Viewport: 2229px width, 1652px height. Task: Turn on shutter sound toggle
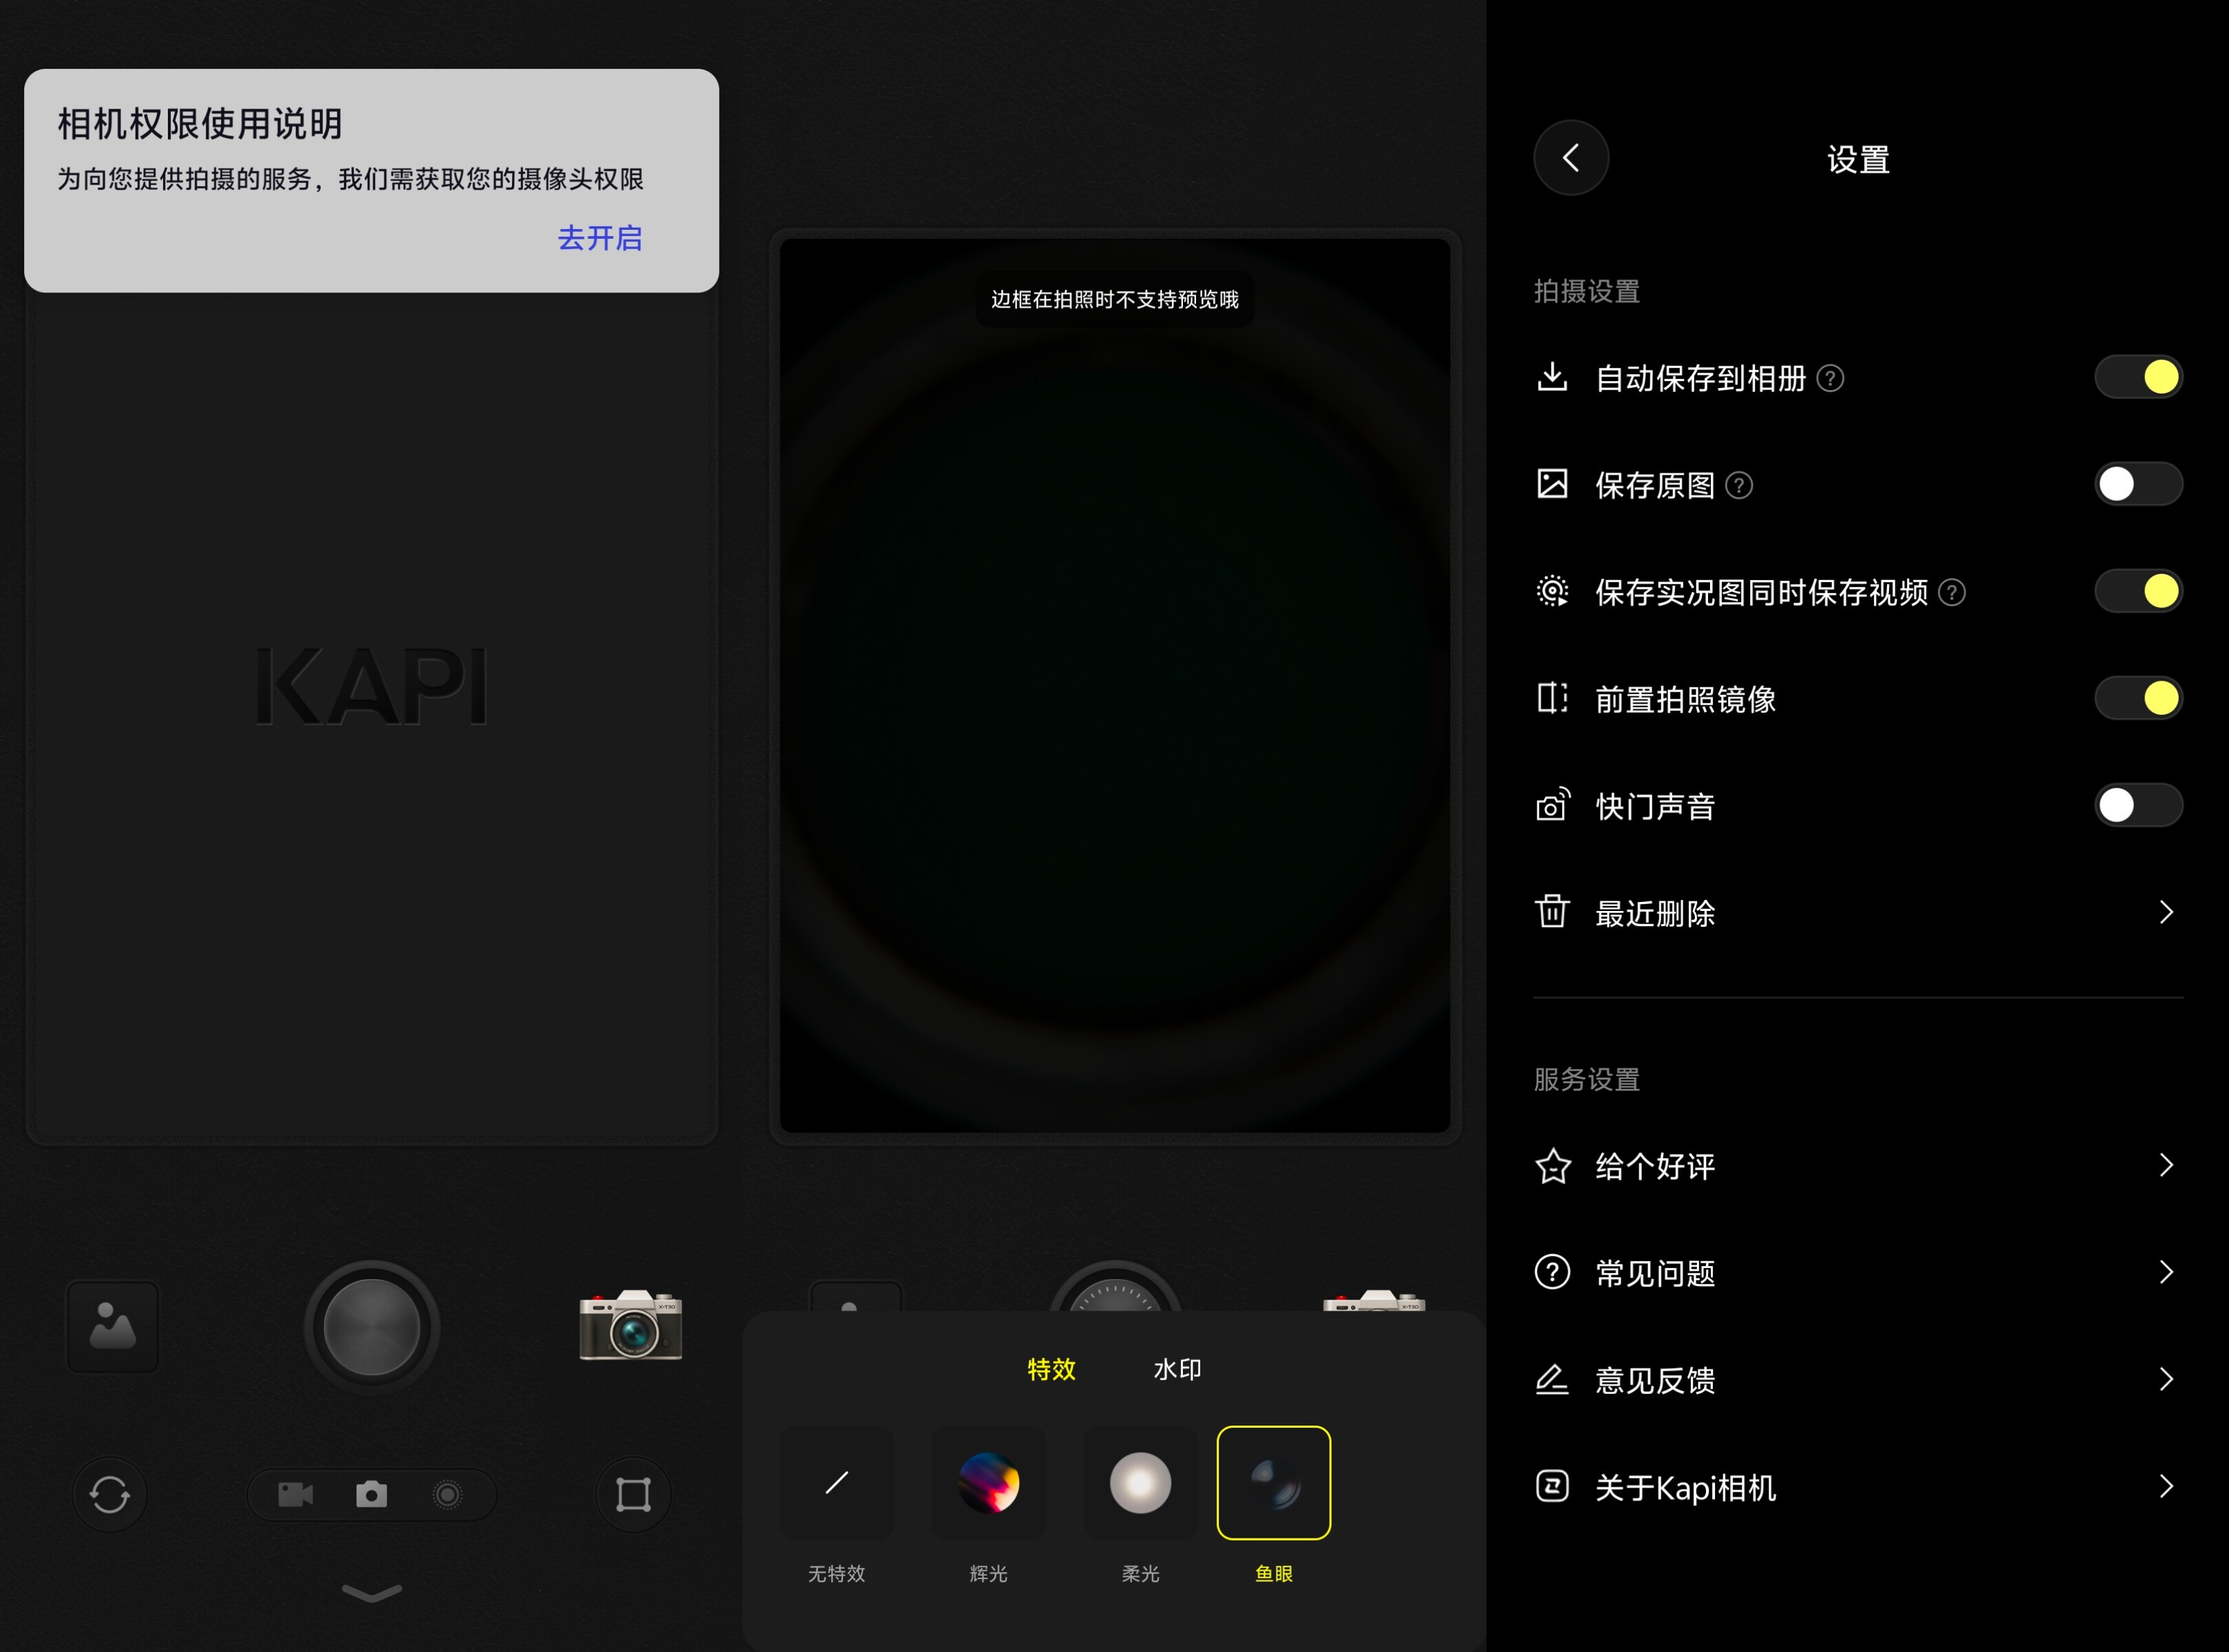point(2138,805)
